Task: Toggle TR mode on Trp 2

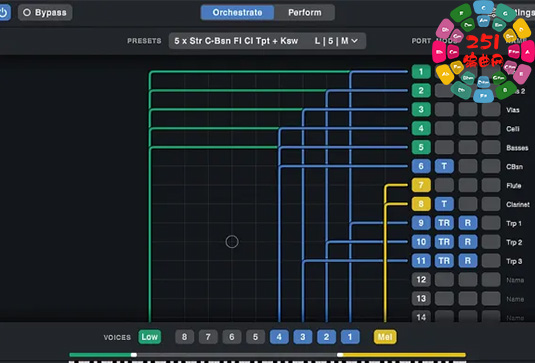Action: point(444,242)
